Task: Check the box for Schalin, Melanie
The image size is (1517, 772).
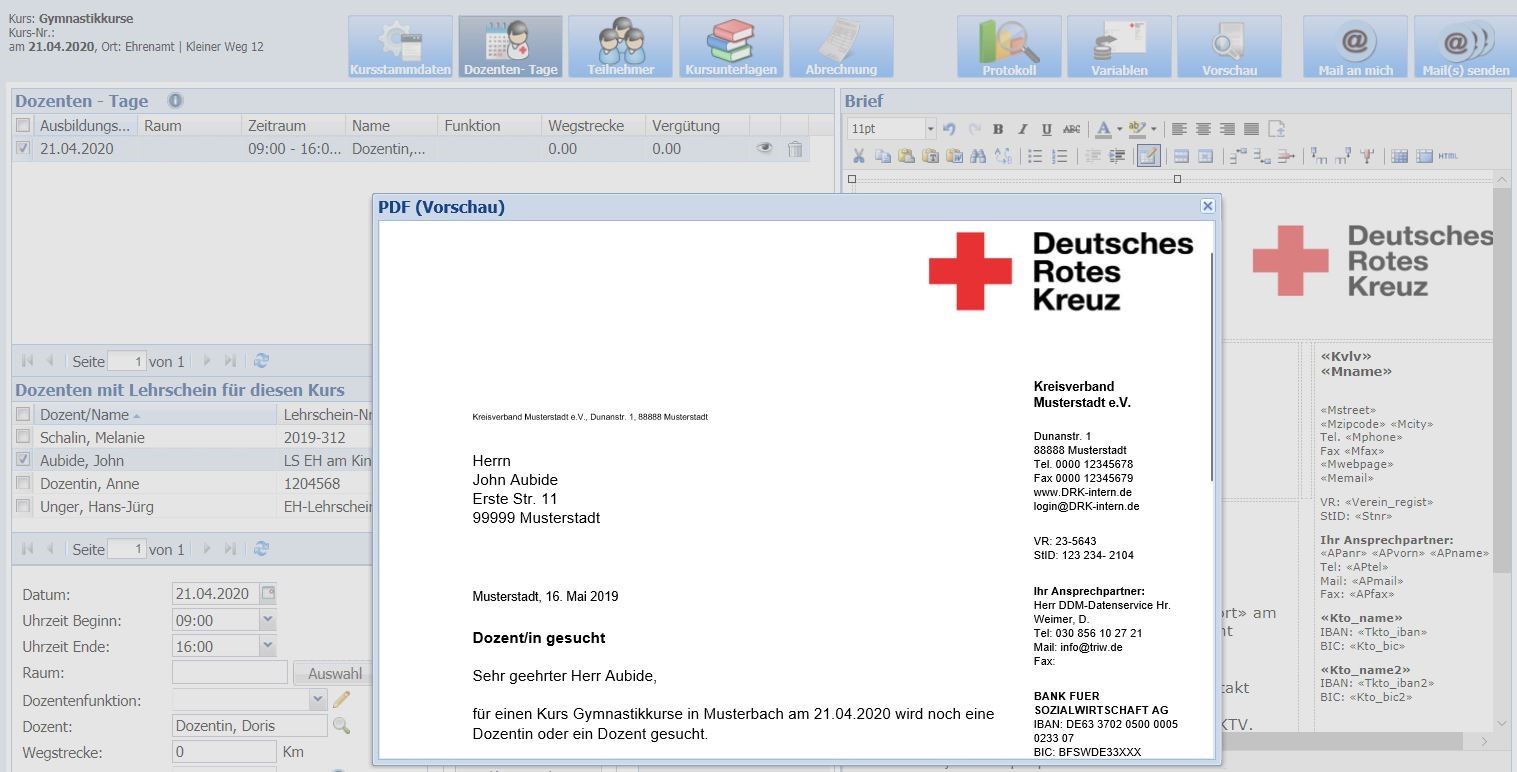Action: tap(23, 437)
